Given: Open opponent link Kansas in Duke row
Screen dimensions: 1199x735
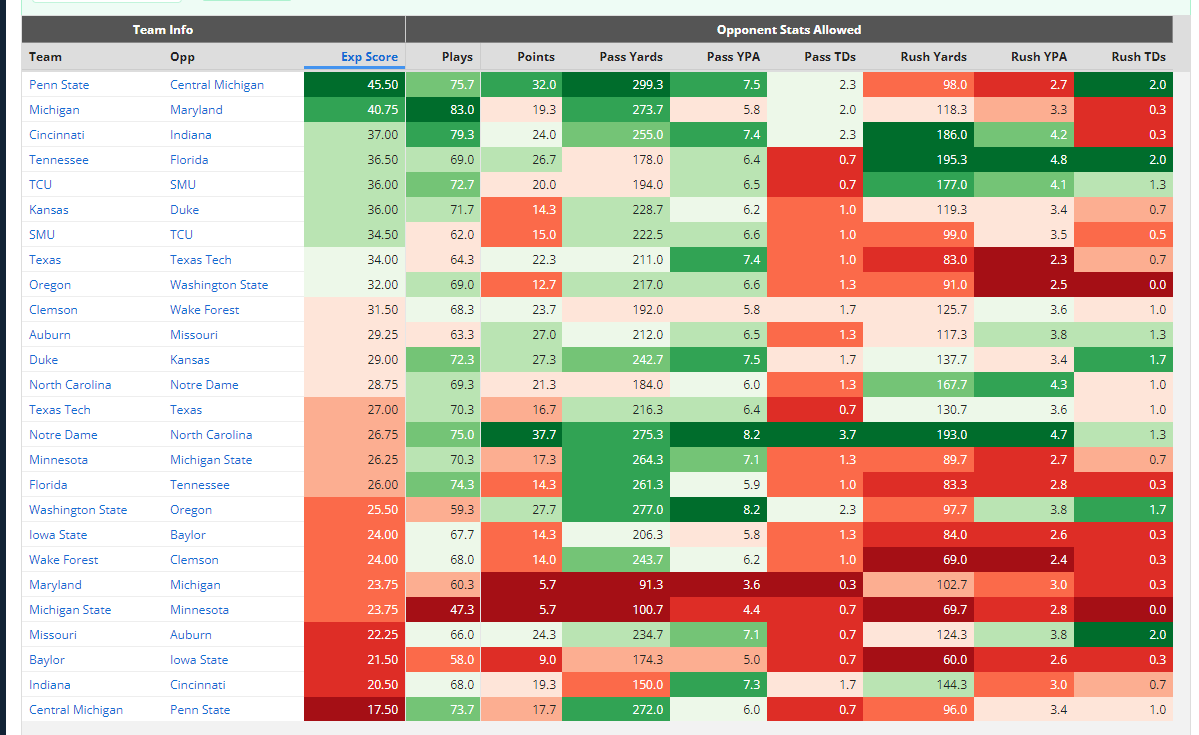Looking at the screenshot, I should pyautogui.click(x=190, y=359).
